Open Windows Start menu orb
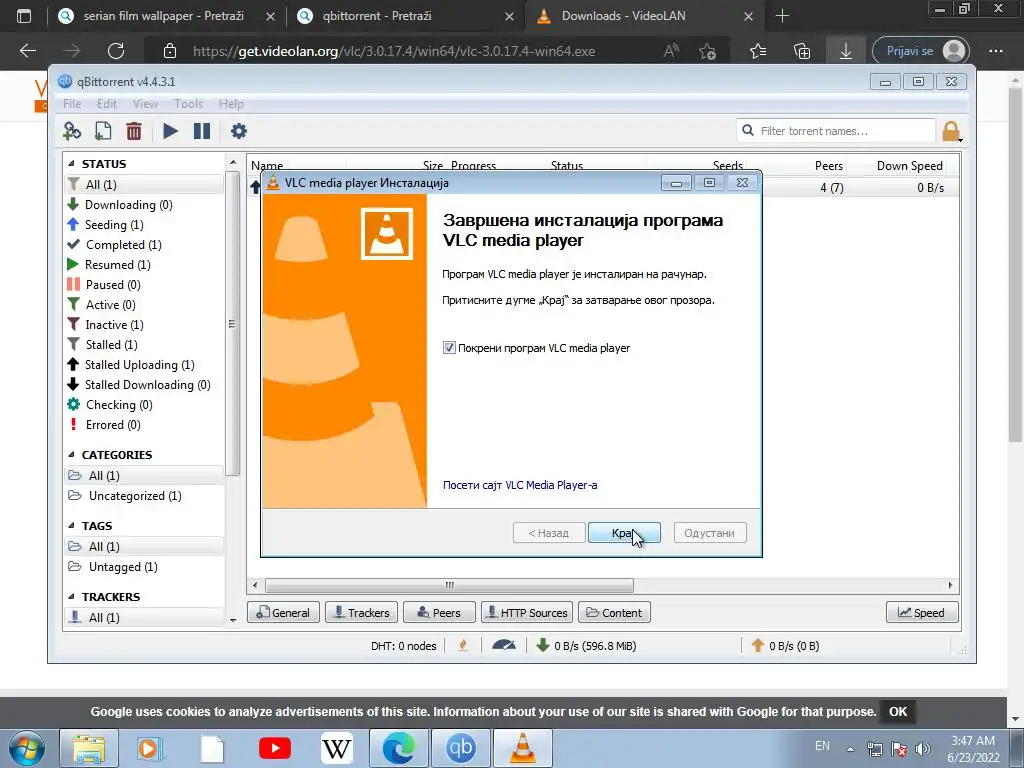1024x768 pixels. point(26,748)
